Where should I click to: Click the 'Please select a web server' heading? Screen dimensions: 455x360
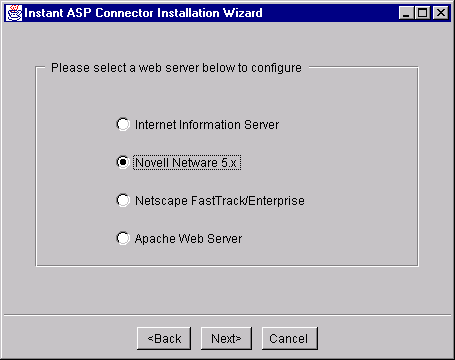pyautogui.click(x=176, y=68)
